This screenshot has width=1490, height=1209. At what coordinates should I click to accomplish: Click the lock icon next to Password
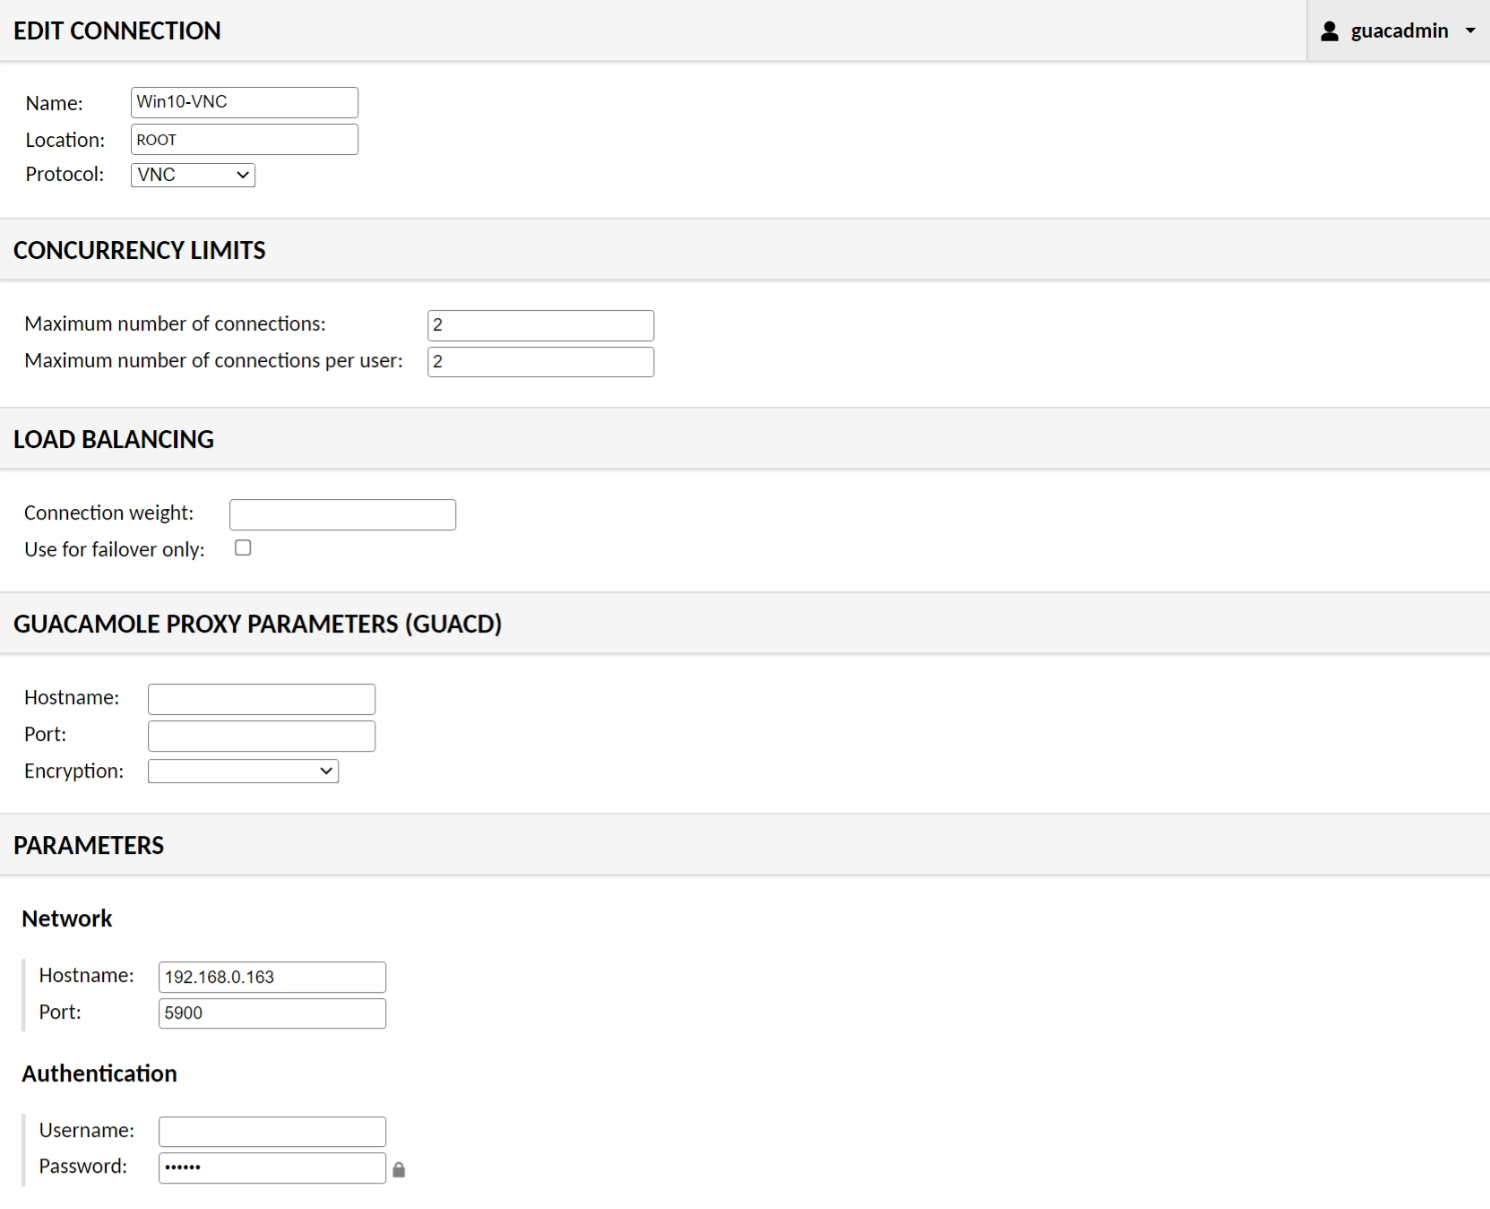coord(399,1169)
